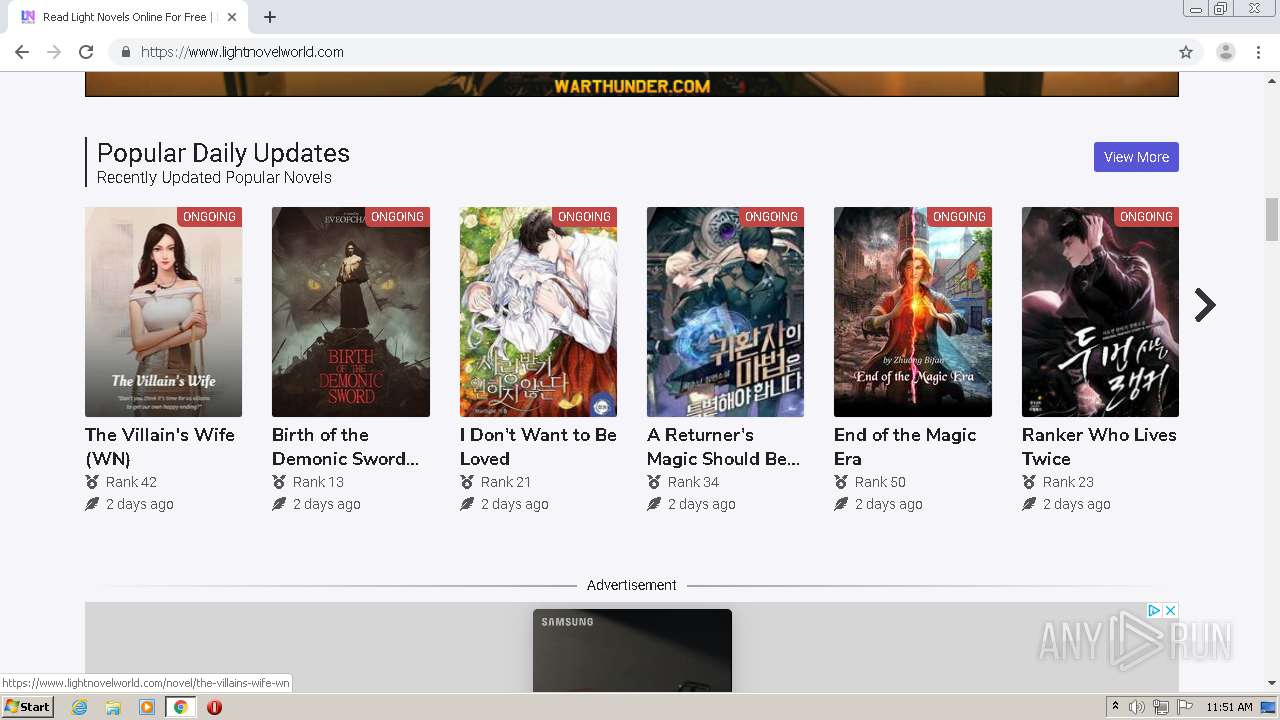This screenshot has height=720, width=1280.
Task: Click scrollbar down arrow
Action: [x=1272, y=684]
